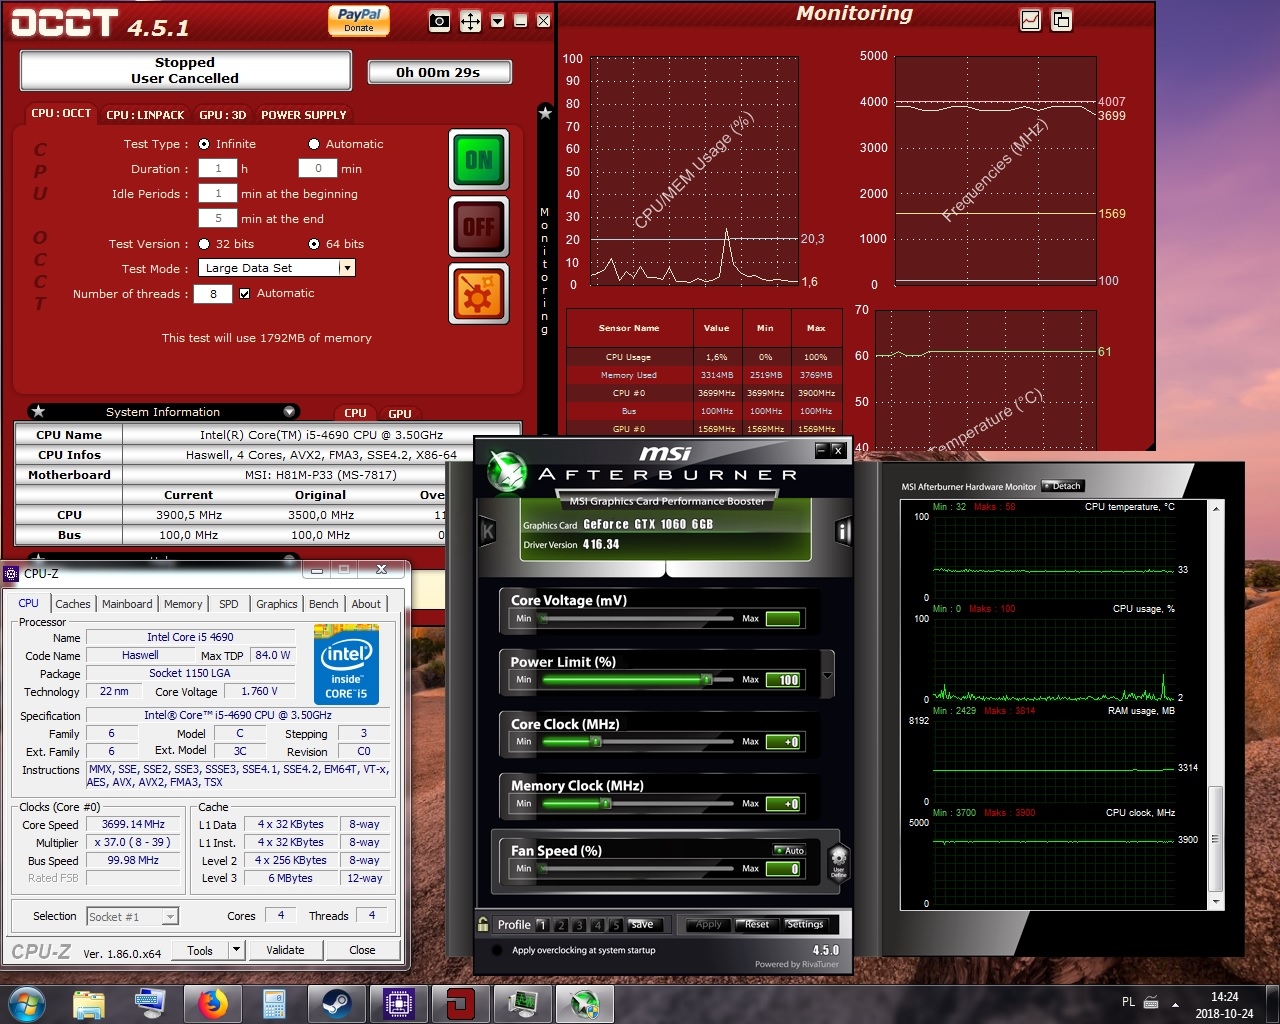
Task: Open the Windows Start menu
Action: pyautogui.click(x=26, y=1003)
